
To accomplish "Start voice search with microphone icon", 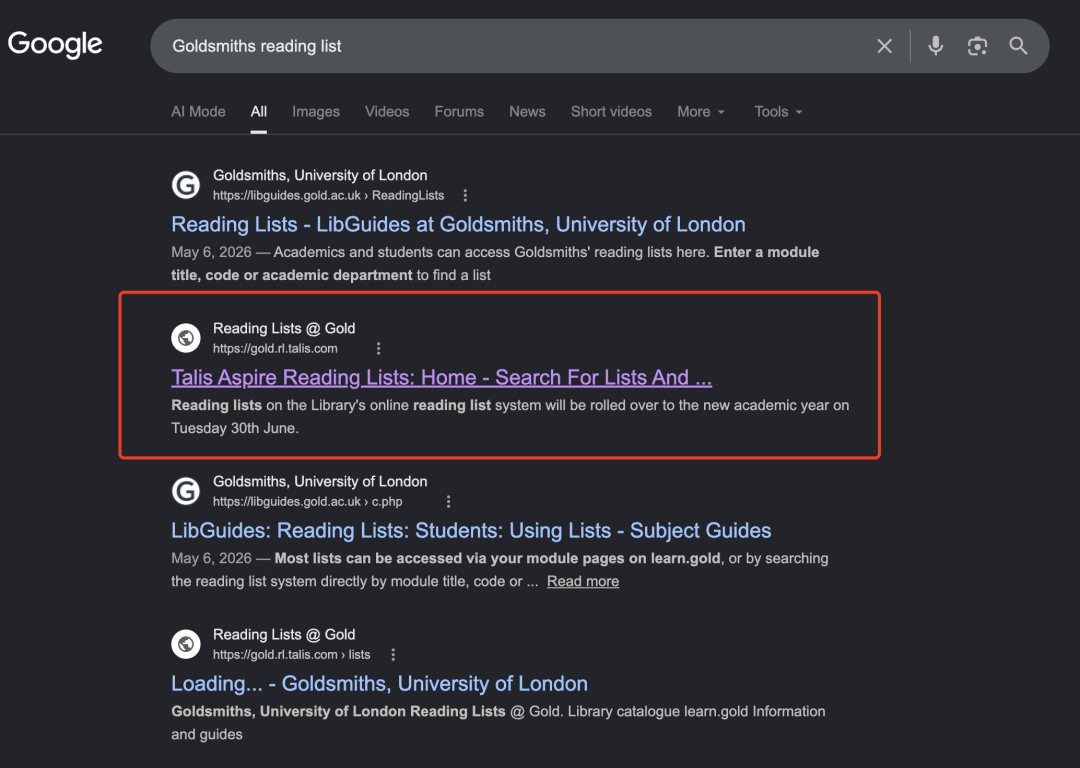I will [935, 46].
